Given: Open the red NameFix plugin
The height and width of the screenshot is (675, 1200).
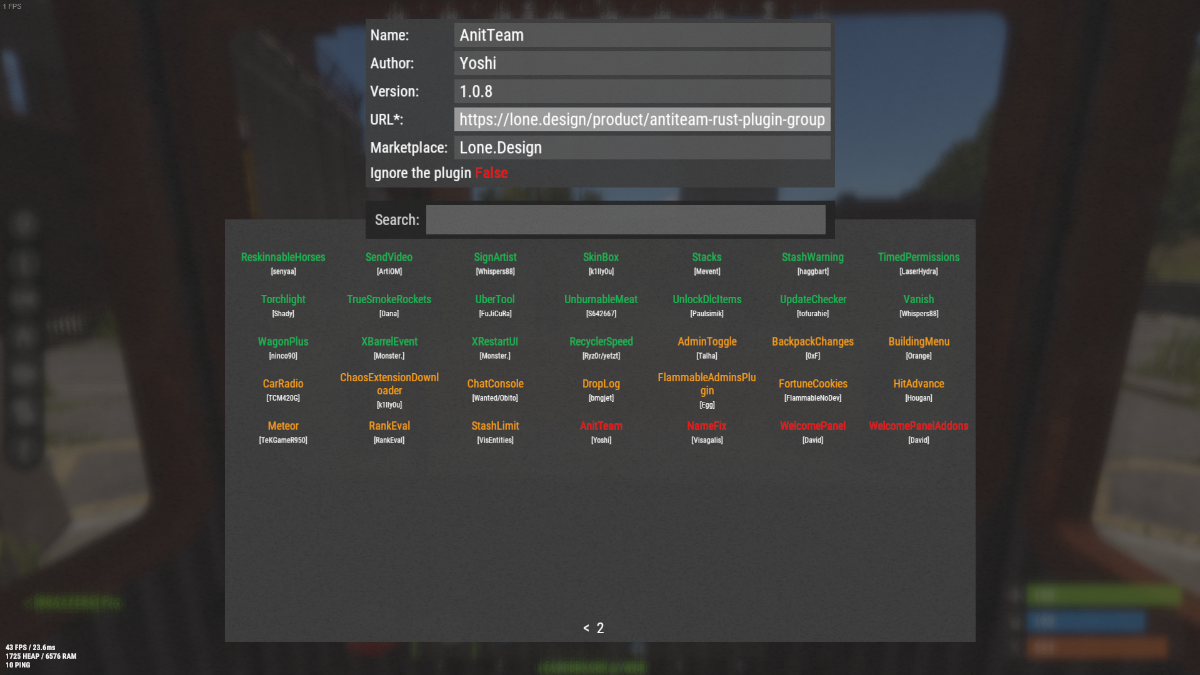Looking at the screenshot, I should pos(707,426).
